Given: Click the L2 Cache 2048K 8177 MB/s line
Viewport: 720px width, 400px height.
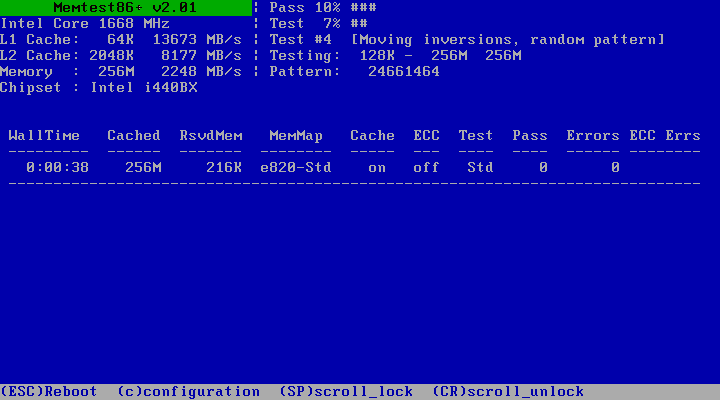Looking at the screenshot, I should (x=121, y=56).
